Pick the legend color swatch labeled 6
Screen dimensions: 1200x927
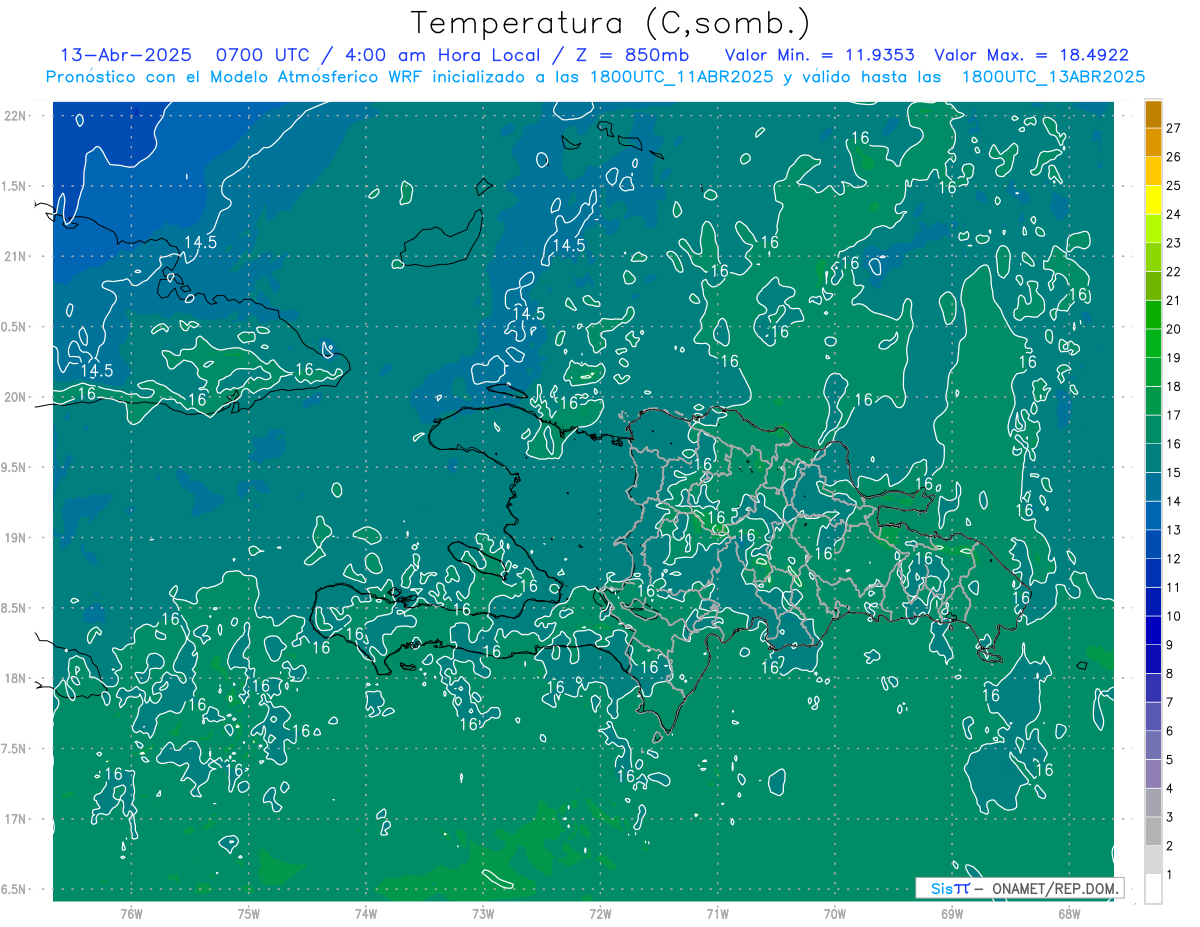click(1153, 717)
